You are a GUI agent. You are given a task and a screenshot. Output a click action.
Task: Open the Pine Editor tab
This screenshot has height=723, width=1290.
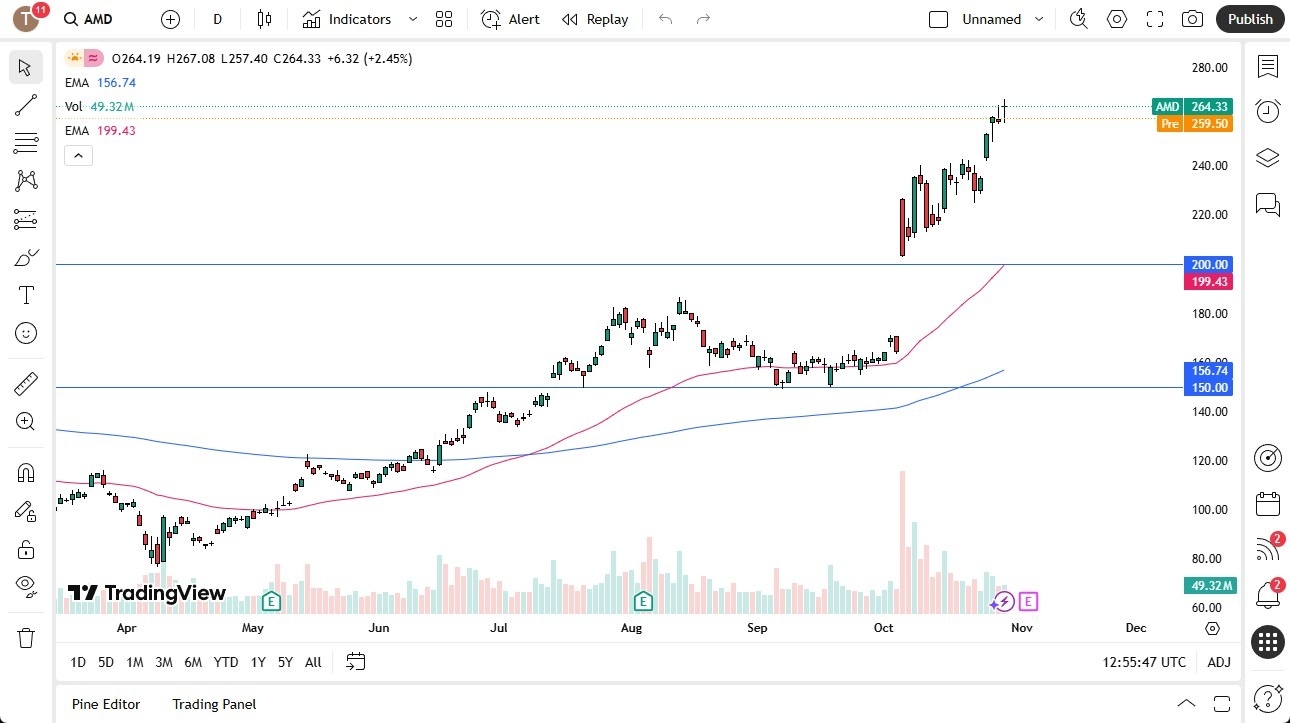pyautogui.click(x=105, y=704)
